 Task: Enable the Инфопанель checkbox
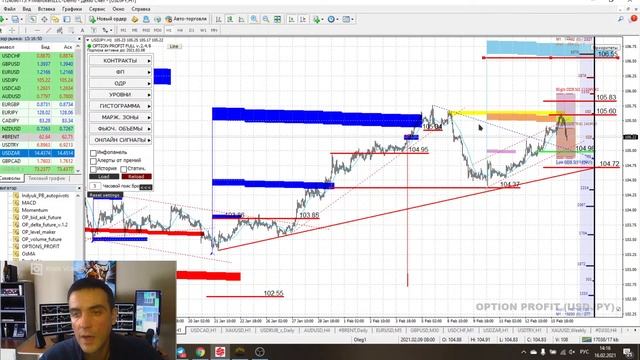pyautogui.click(x=93, y=153)
